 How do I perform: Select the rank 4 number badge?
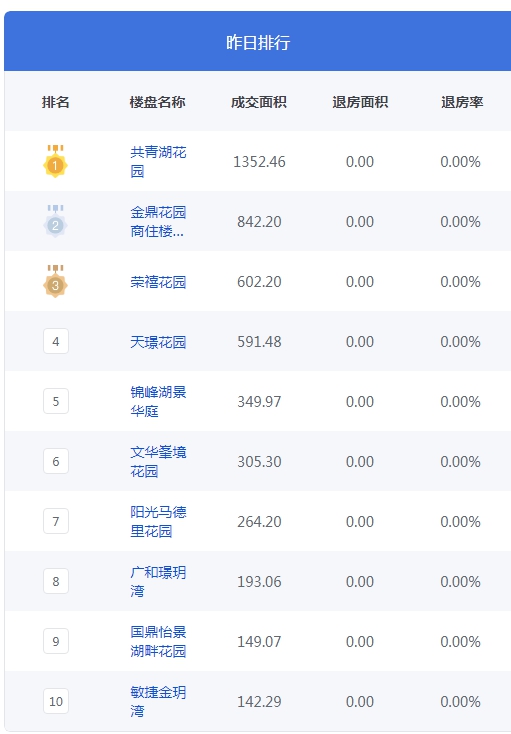(x=56, y=341)
